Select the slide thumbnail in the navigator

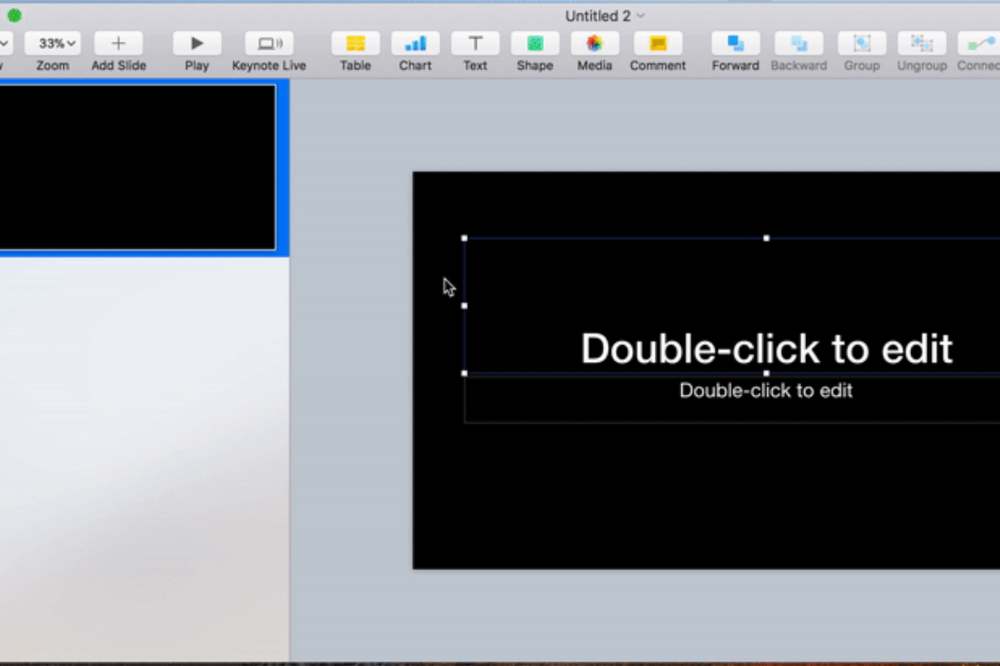tap(136, 167)
